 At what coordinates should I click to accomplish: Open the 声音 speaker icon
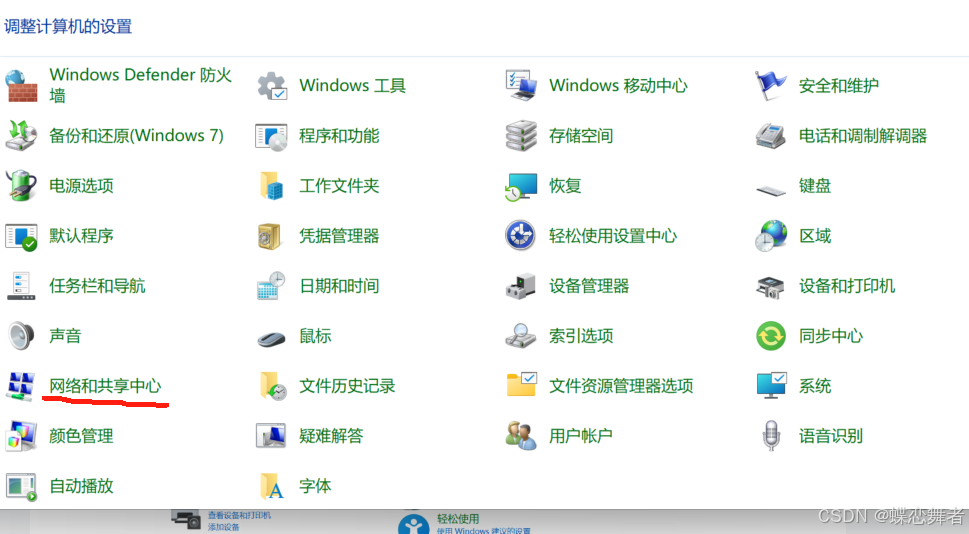pyautogui.click(x=21, y=336)
